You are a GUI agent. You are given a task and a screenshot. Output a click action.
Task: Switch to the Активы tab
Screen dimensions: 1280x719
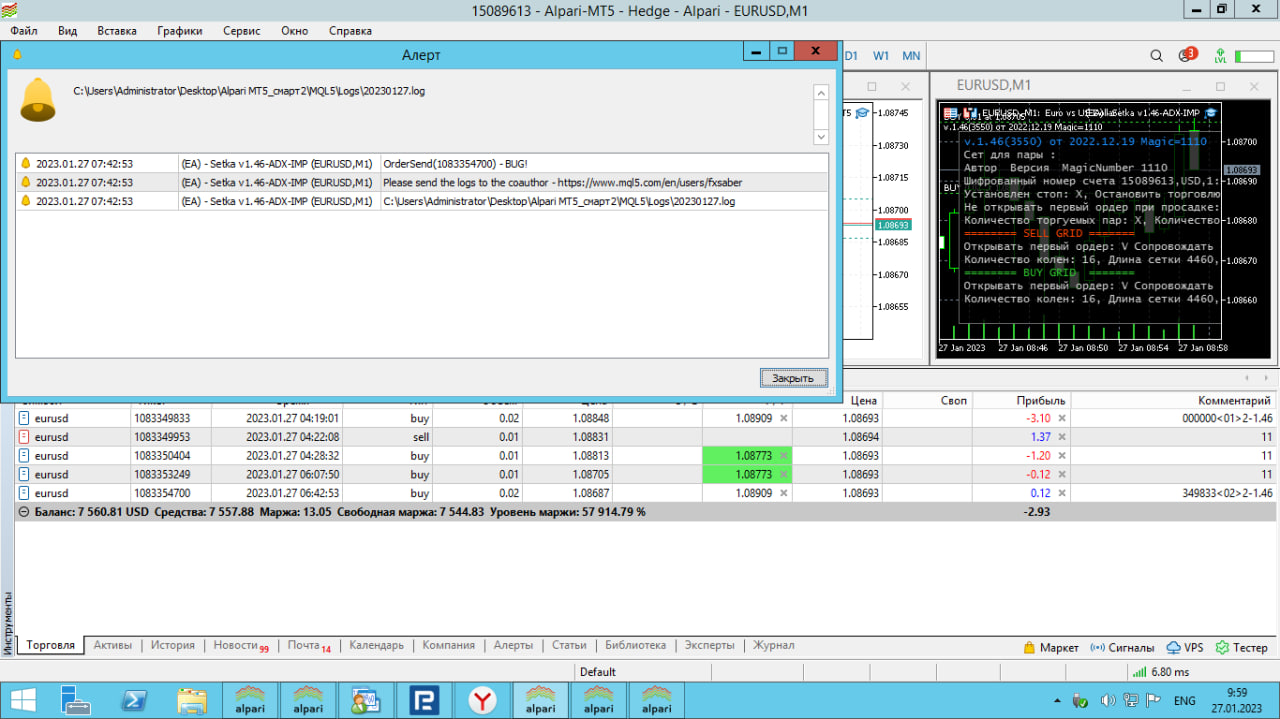coord(113,645)
